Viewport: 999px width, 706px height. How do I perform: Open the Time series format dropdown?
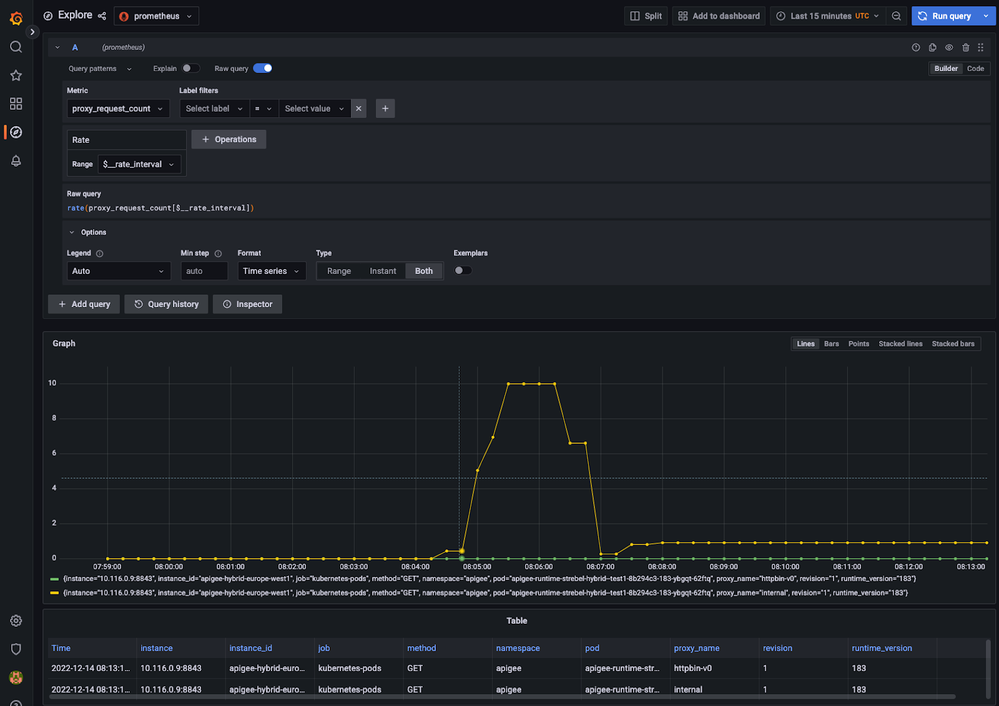(x=271, y=271)
